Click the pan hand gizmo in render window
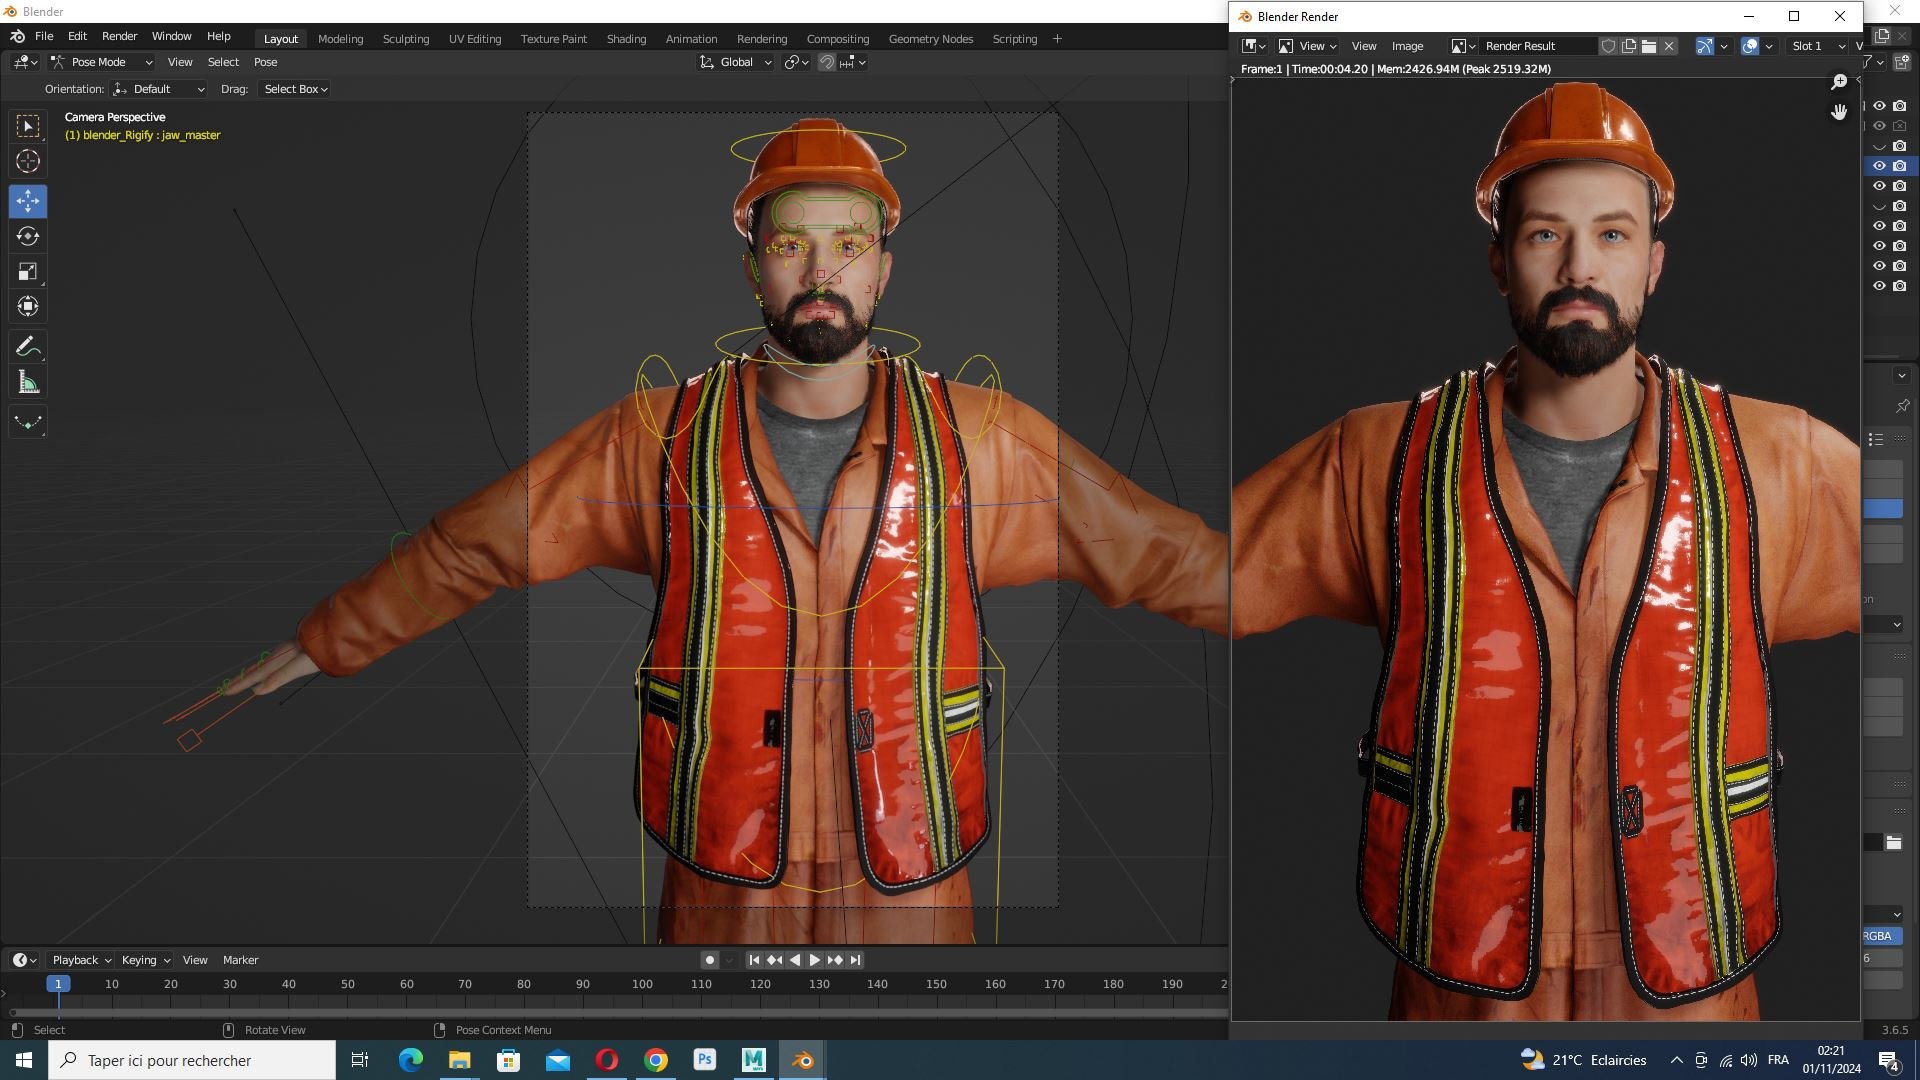The height and width of the screenshot is (1080, 1920). (x=1839, y=112)
